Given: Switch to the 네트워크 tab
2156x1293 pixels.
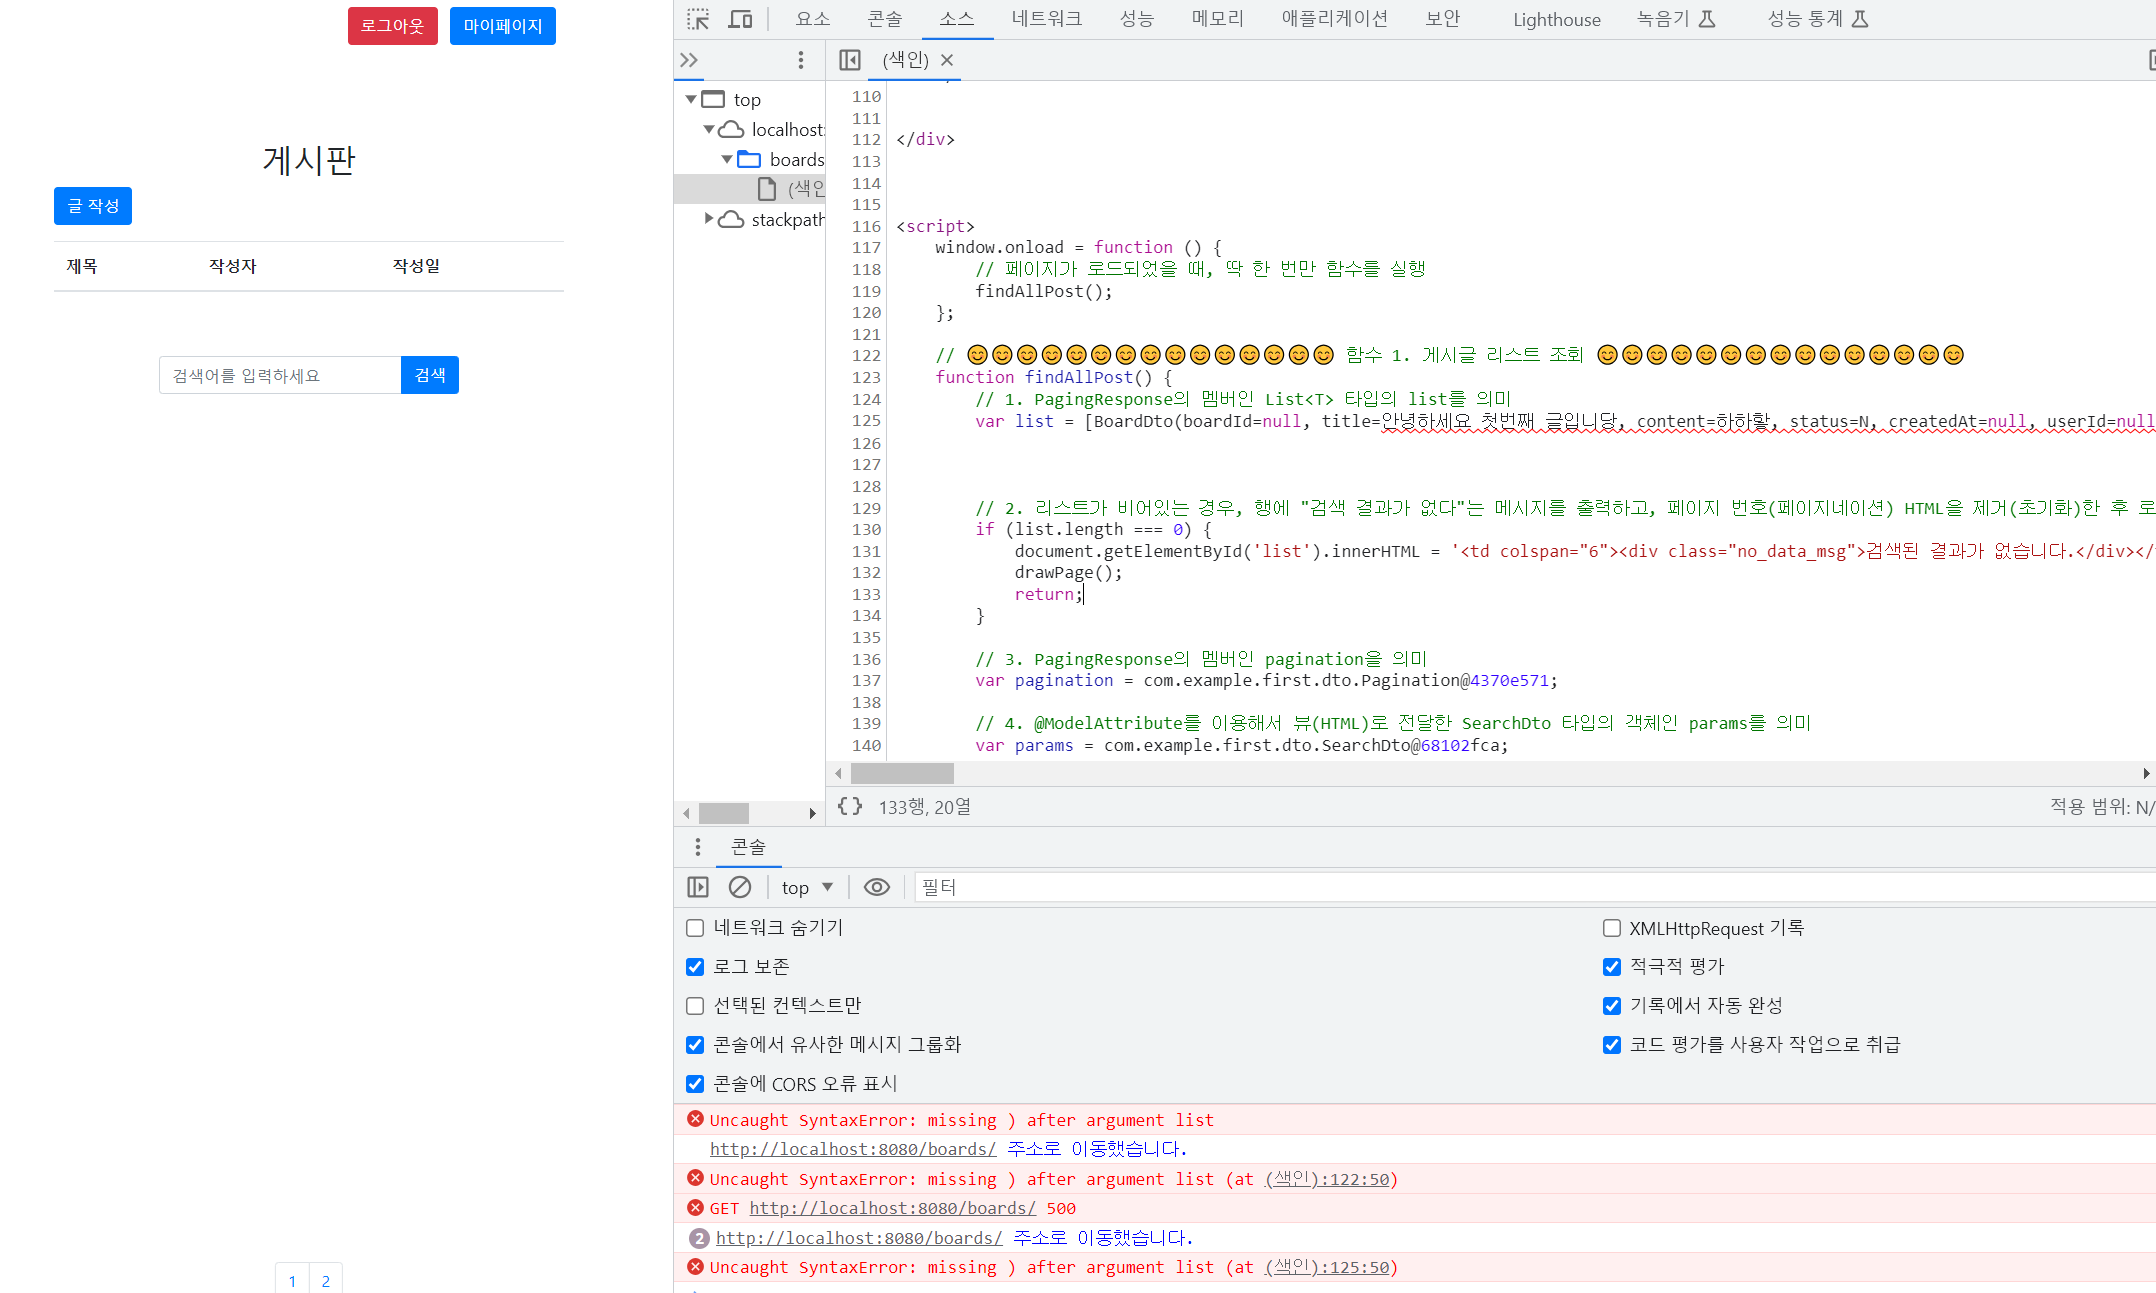Looking at the screenshot, I should 1046,19.
